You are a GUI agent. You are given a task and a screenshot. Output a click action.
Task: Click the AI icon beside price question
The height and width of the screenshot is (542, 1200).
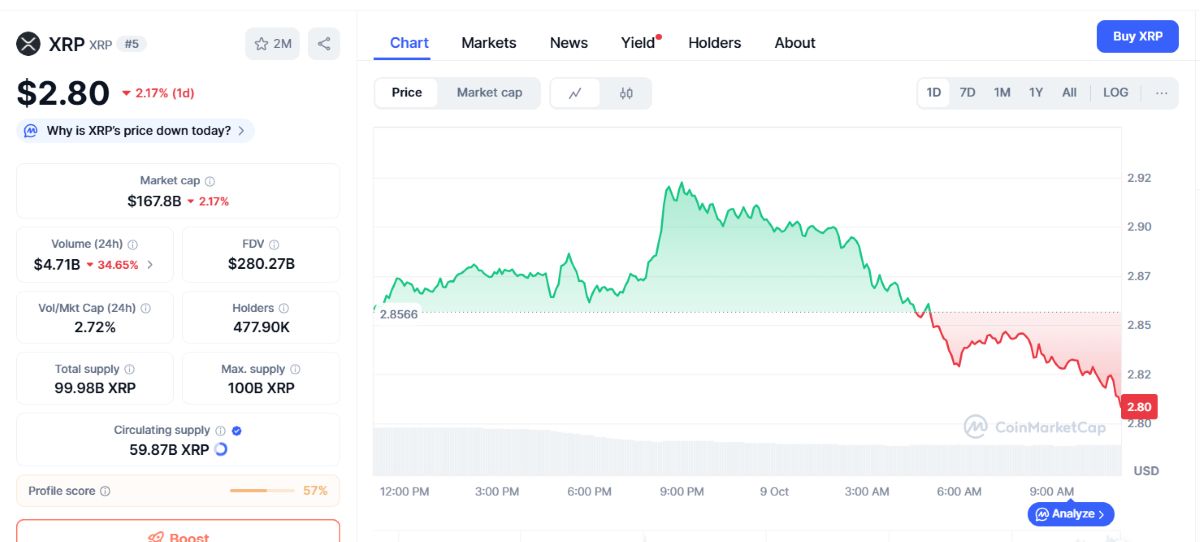coord(31,131)
